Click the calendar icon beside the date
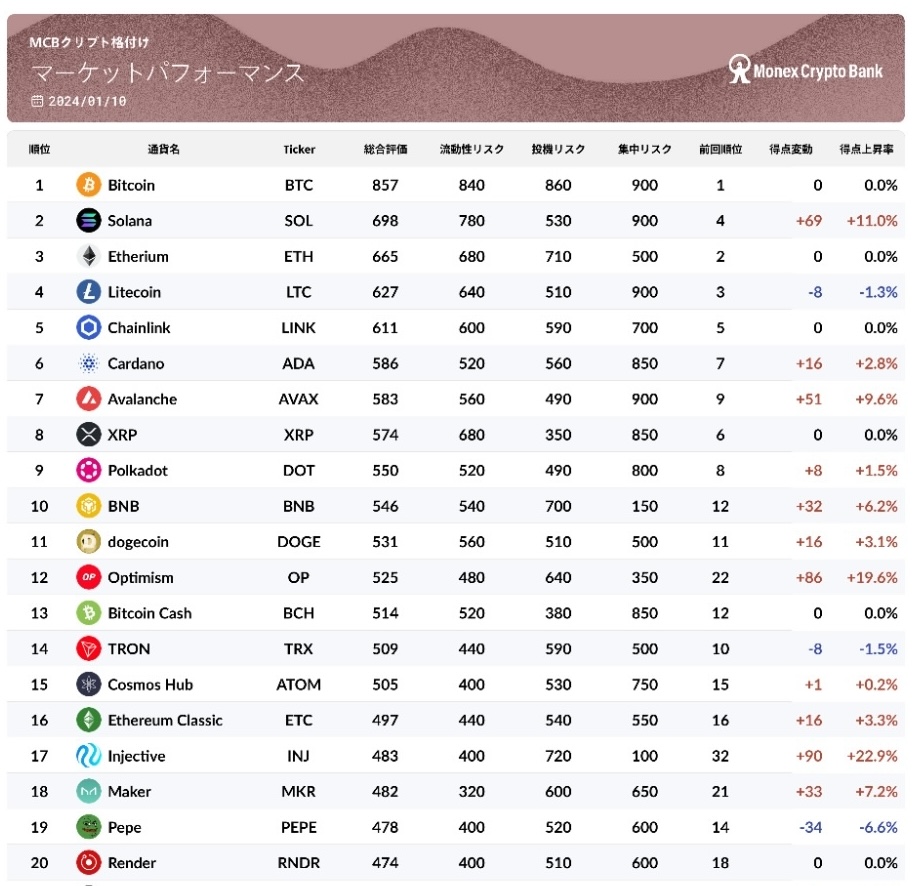The image size is (919, 886). pos(37,101)
